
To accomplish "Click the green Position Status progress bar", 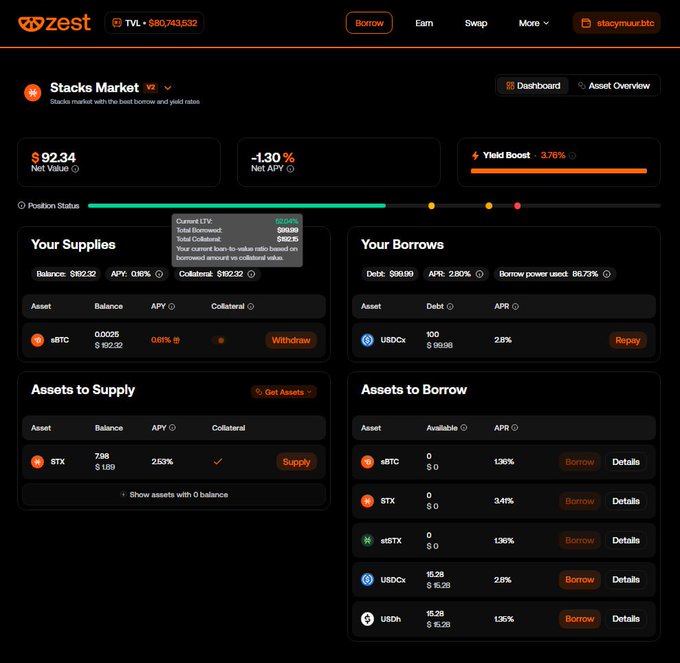I will tap(237, 206).
